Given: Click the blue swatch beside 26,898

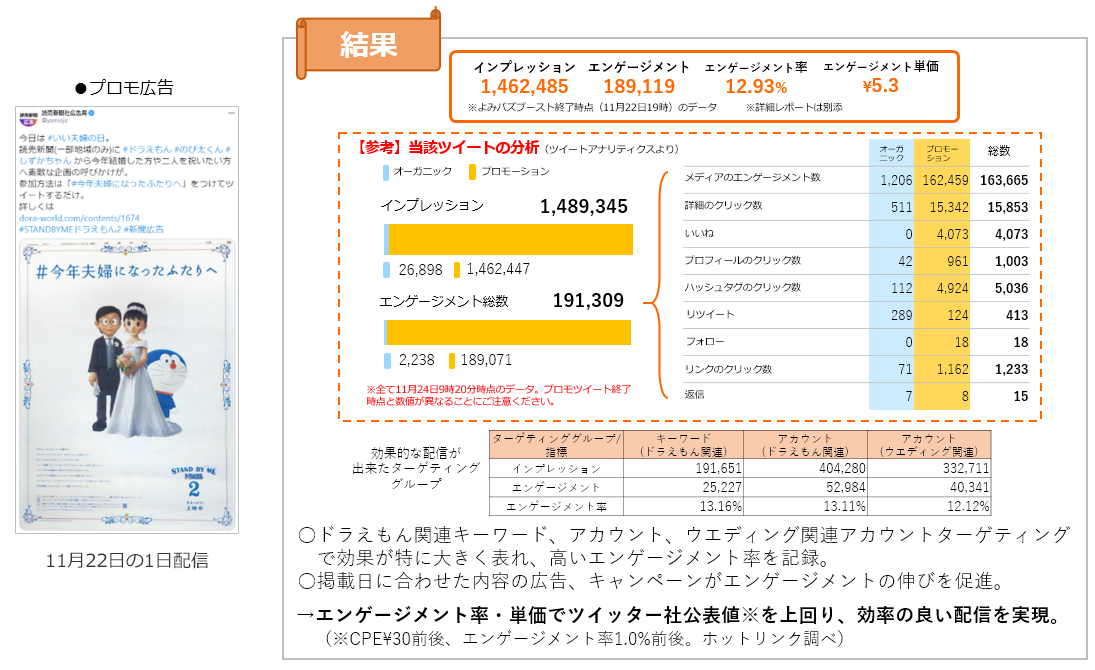Looking at the screenshot, I should point(387,270).
